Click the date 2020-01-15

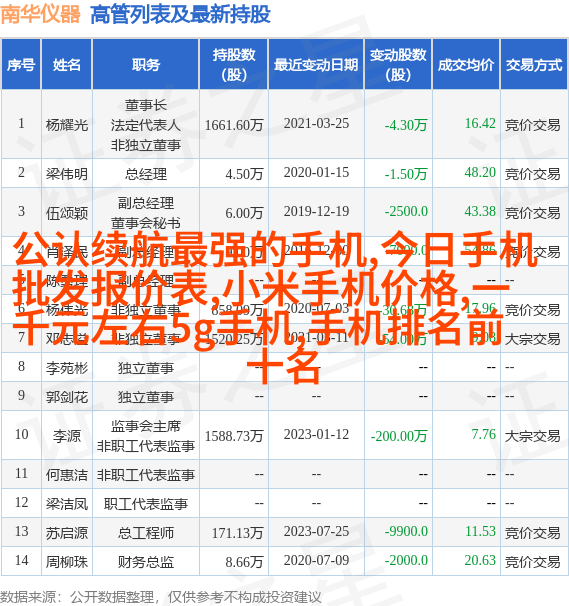point(316,172)
